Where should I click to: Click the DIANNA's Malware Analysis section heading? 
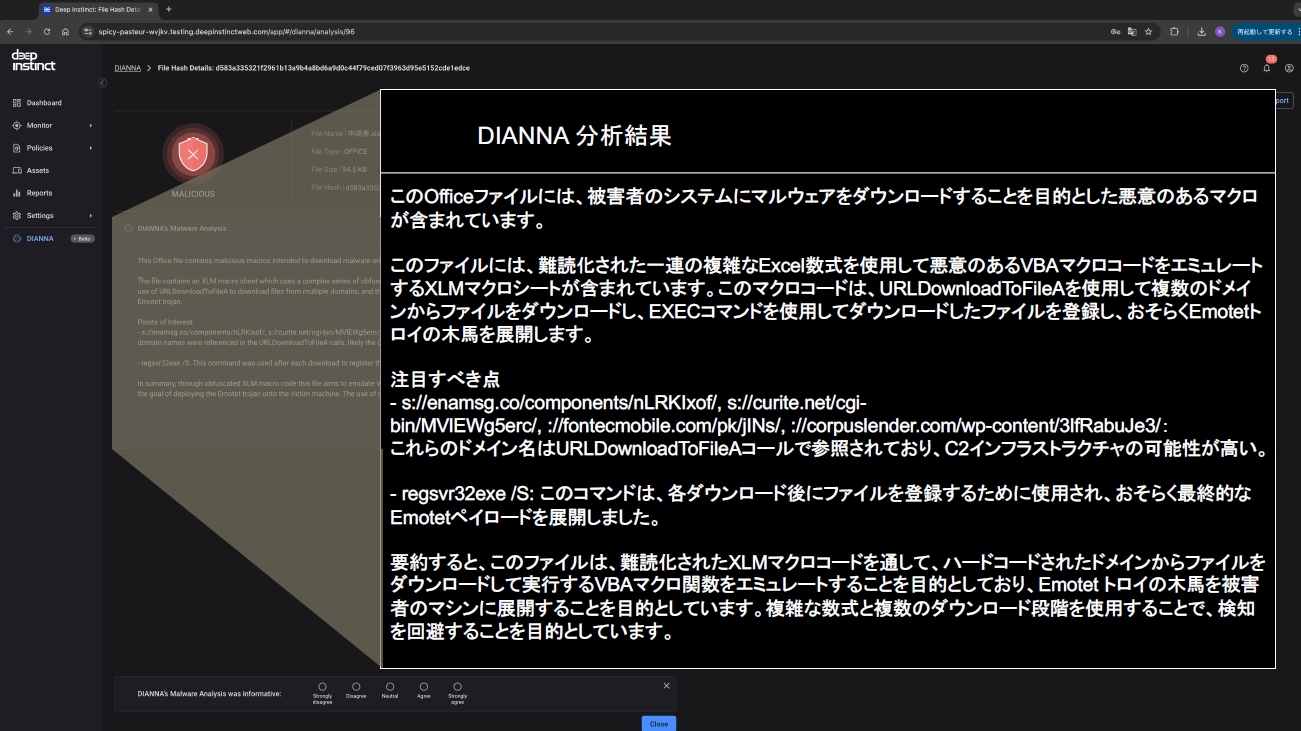click(182, 229)
